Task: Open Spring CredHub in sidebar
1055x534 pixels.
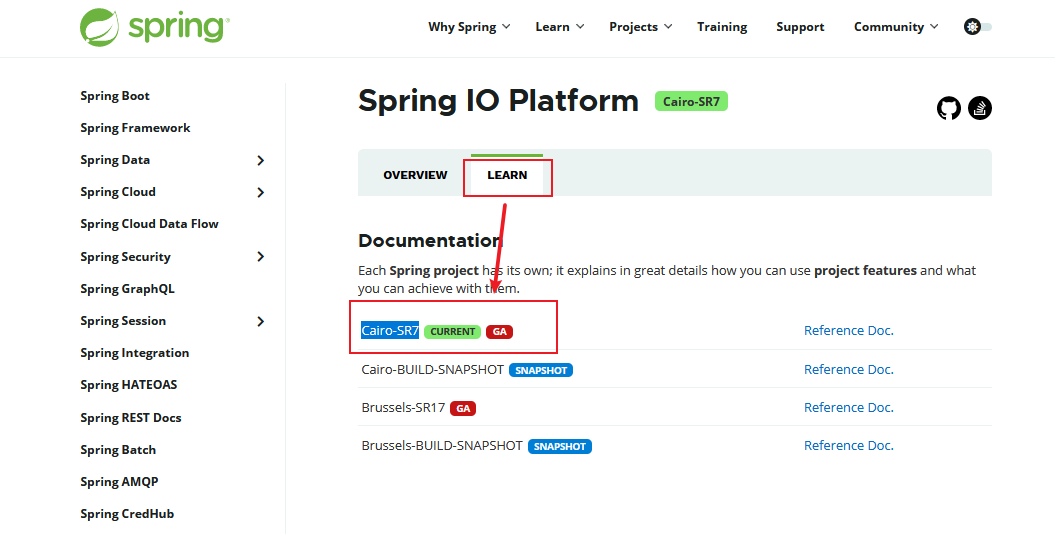Action: [x=127, y=514]
